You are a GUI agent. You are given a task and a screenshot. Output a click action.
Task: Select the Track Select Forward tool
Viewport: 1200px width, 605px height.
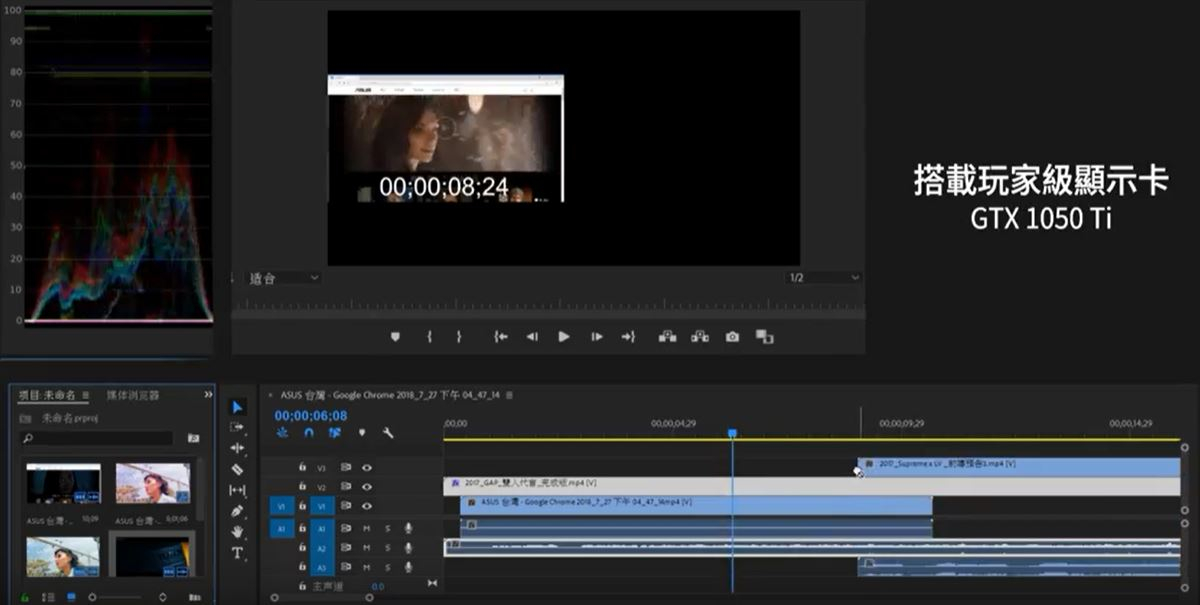click(x=237, y=427)
